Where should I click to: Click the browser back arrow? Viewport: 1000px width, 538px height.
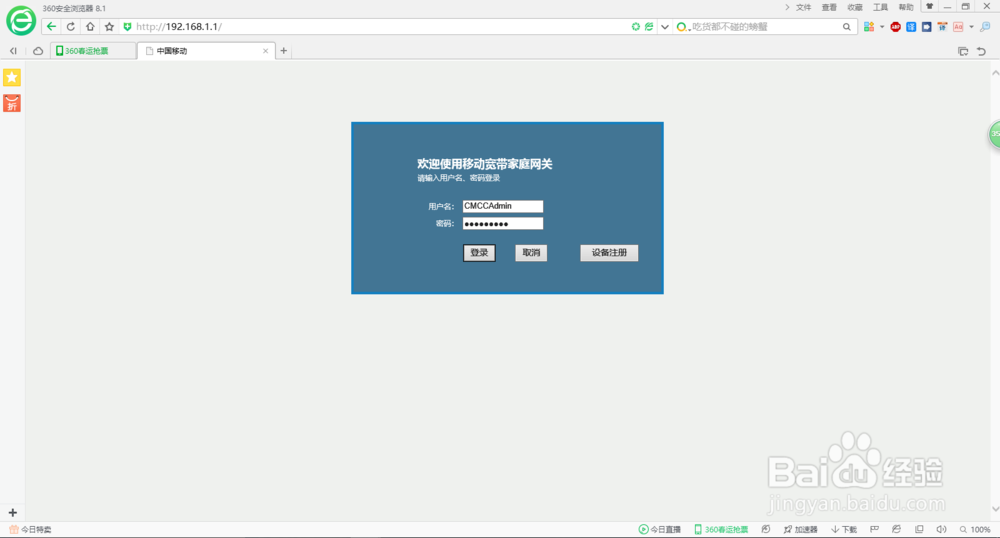tap(51, 27)
